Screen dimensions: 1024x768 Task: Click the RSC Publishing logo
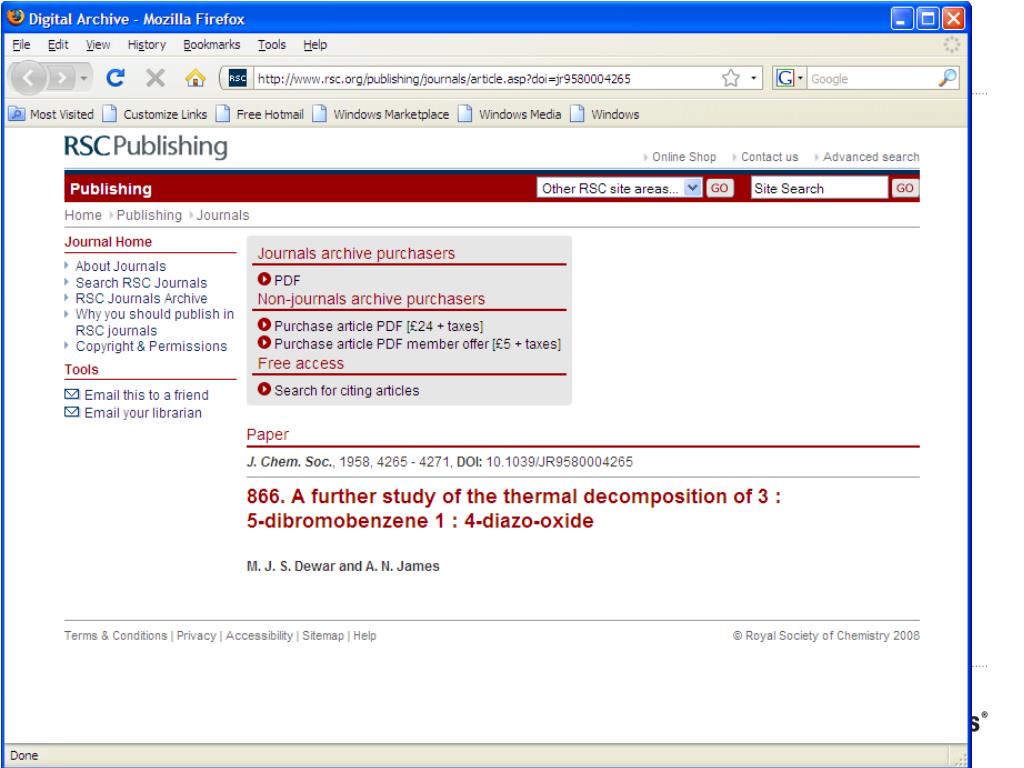(146, 147)
